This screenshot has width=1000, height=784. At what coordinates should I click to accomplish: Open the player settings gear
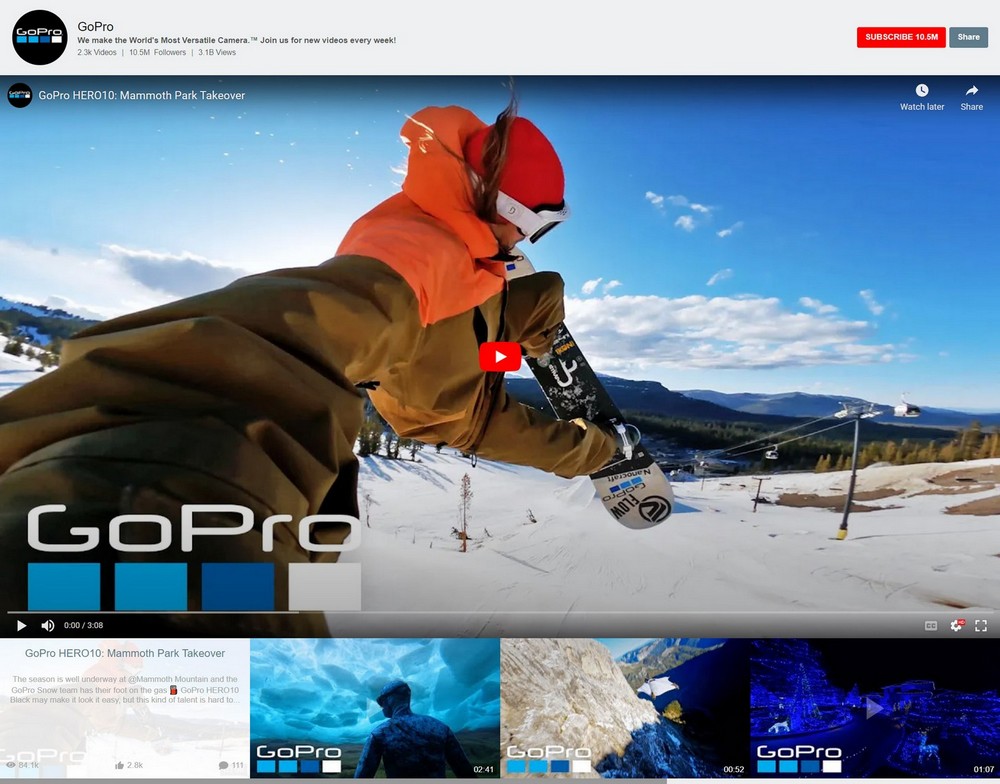click(956, 626)
